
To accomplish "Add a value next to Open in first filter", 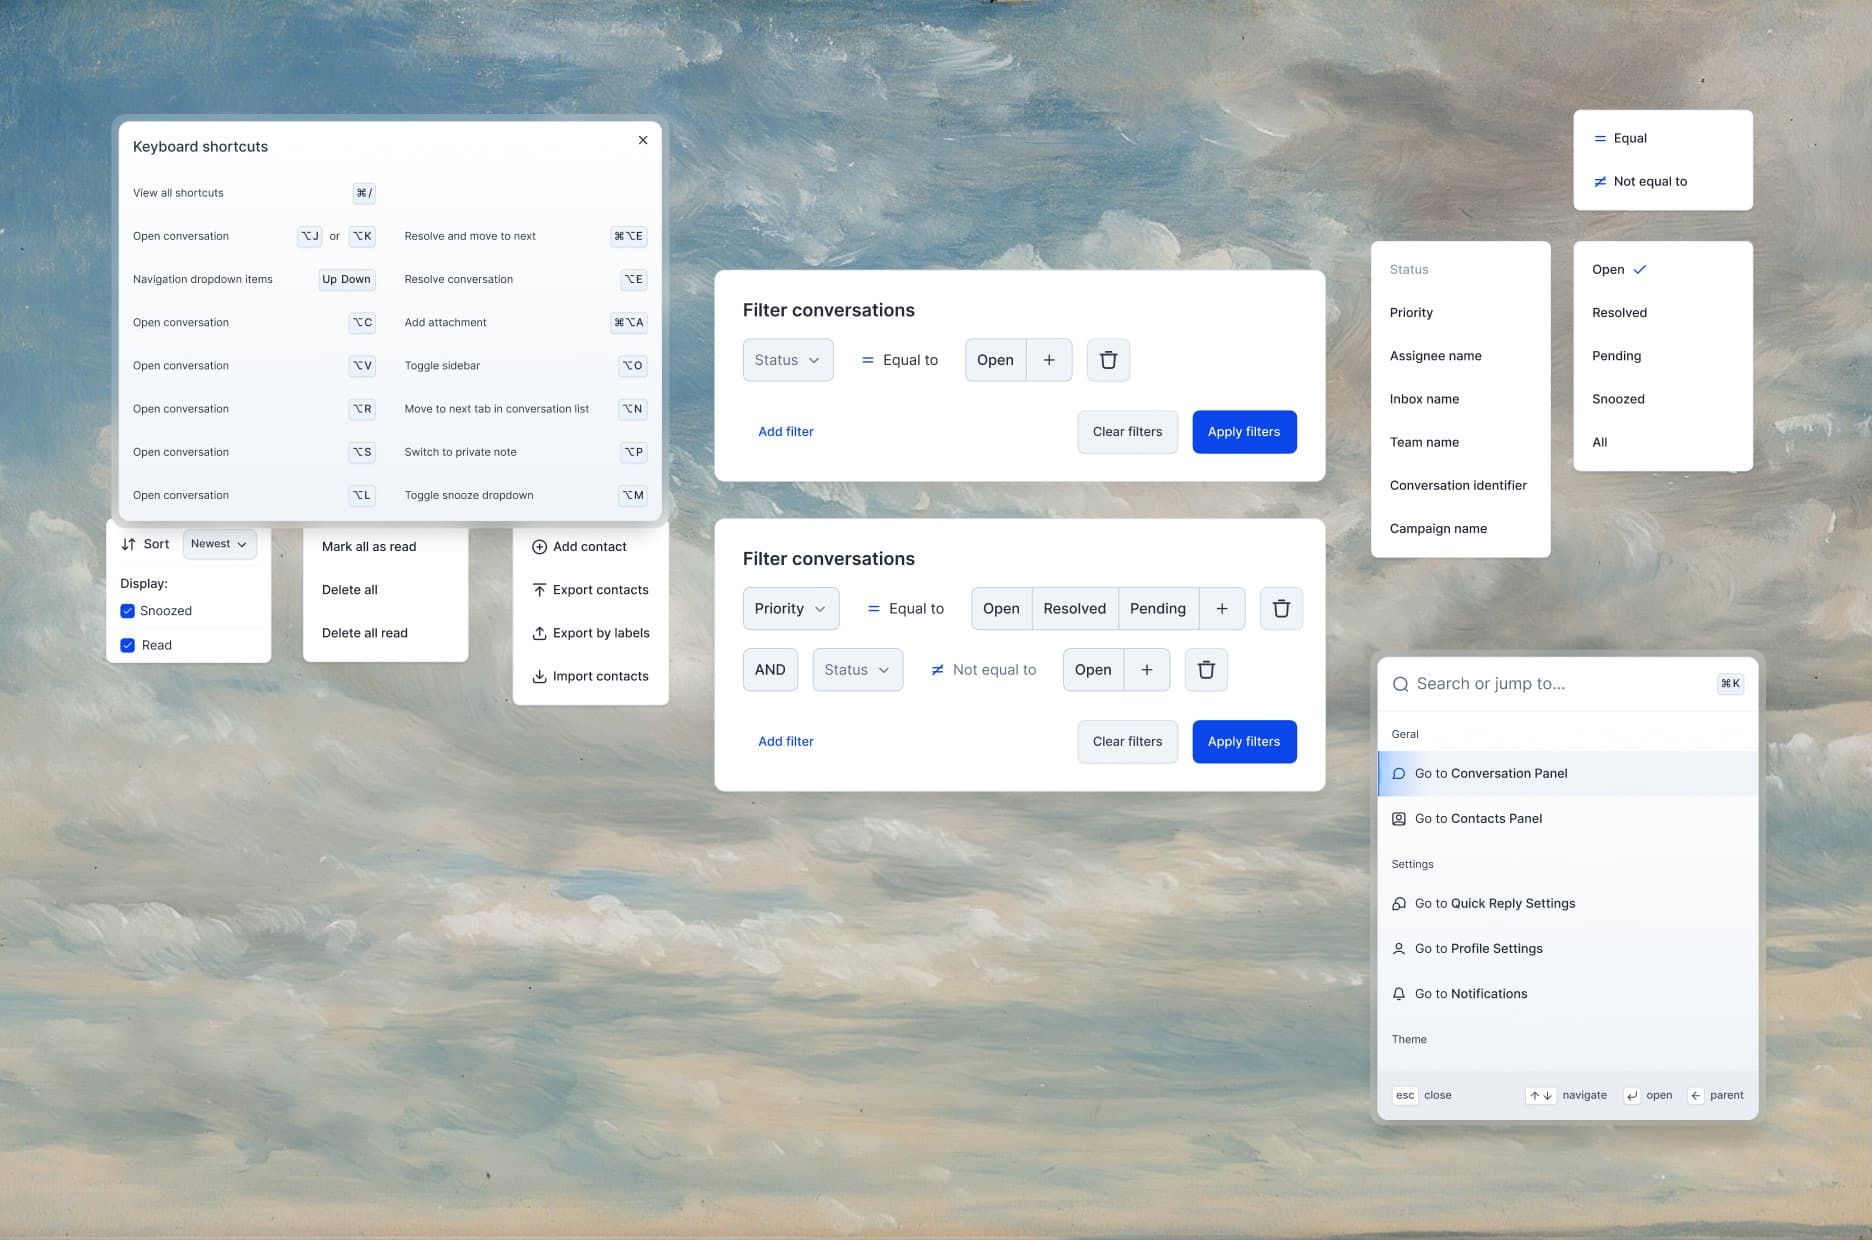I will tap(1049, 360).
